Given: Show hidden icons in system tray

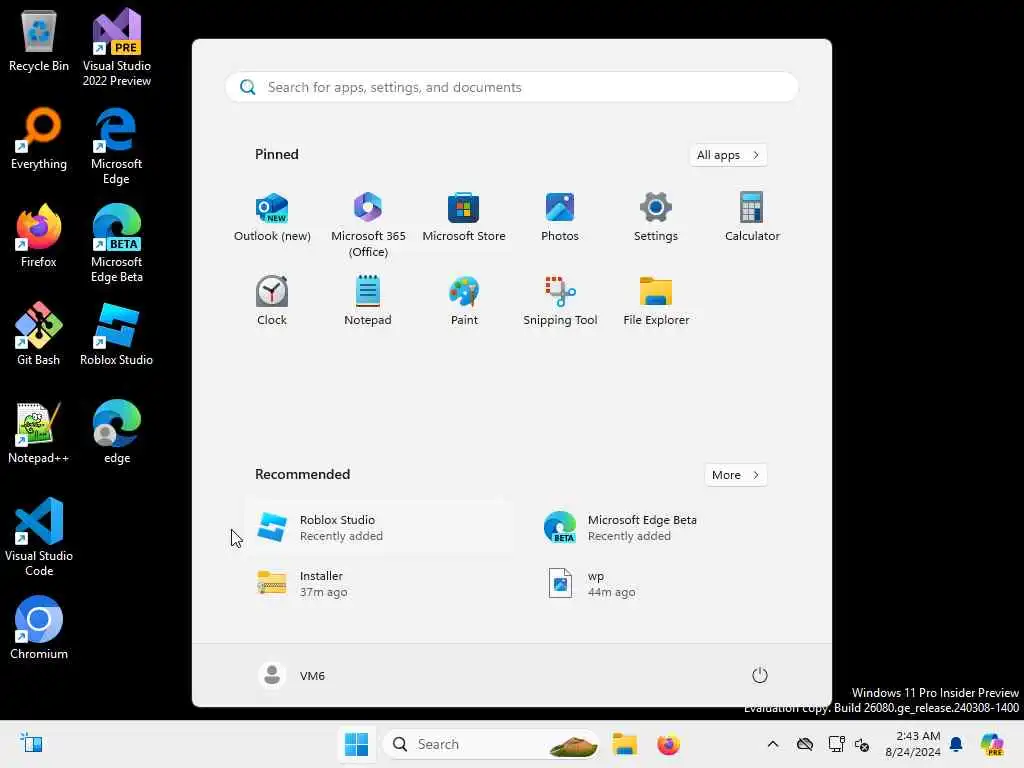Looking at the screenshot, I should point(773,744).
